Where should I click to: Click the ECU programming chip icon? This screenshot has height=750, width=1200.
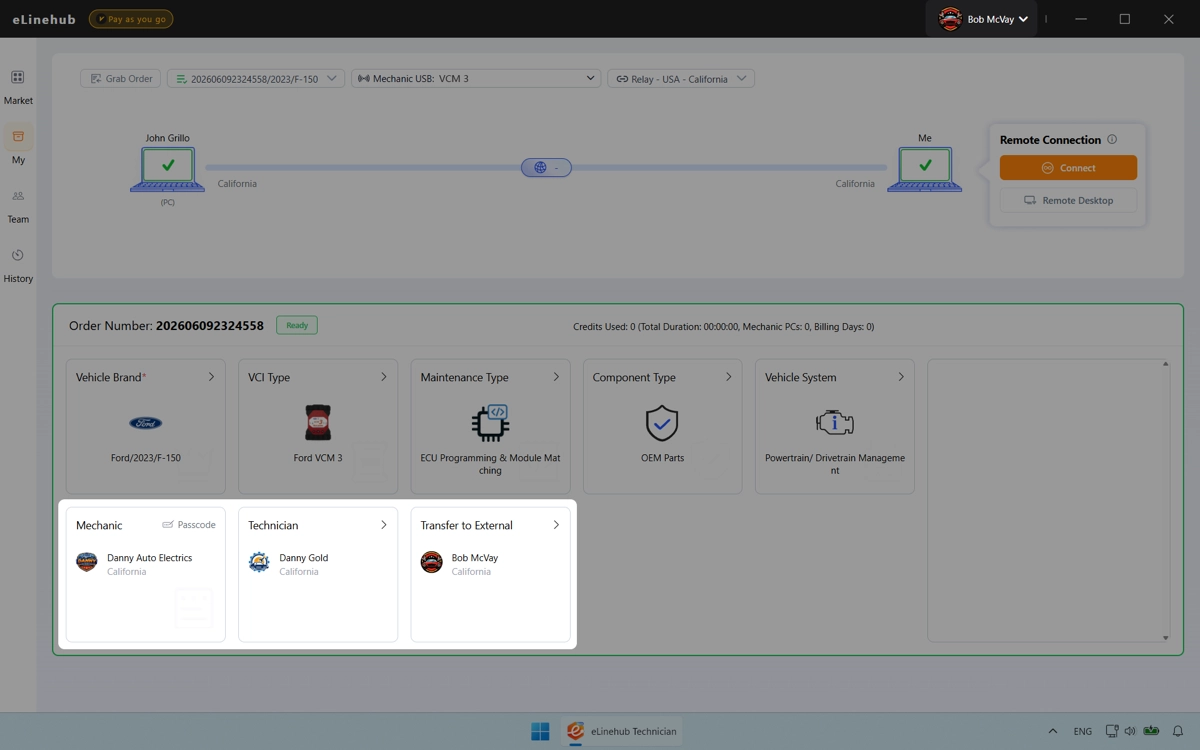click(490, 423)
